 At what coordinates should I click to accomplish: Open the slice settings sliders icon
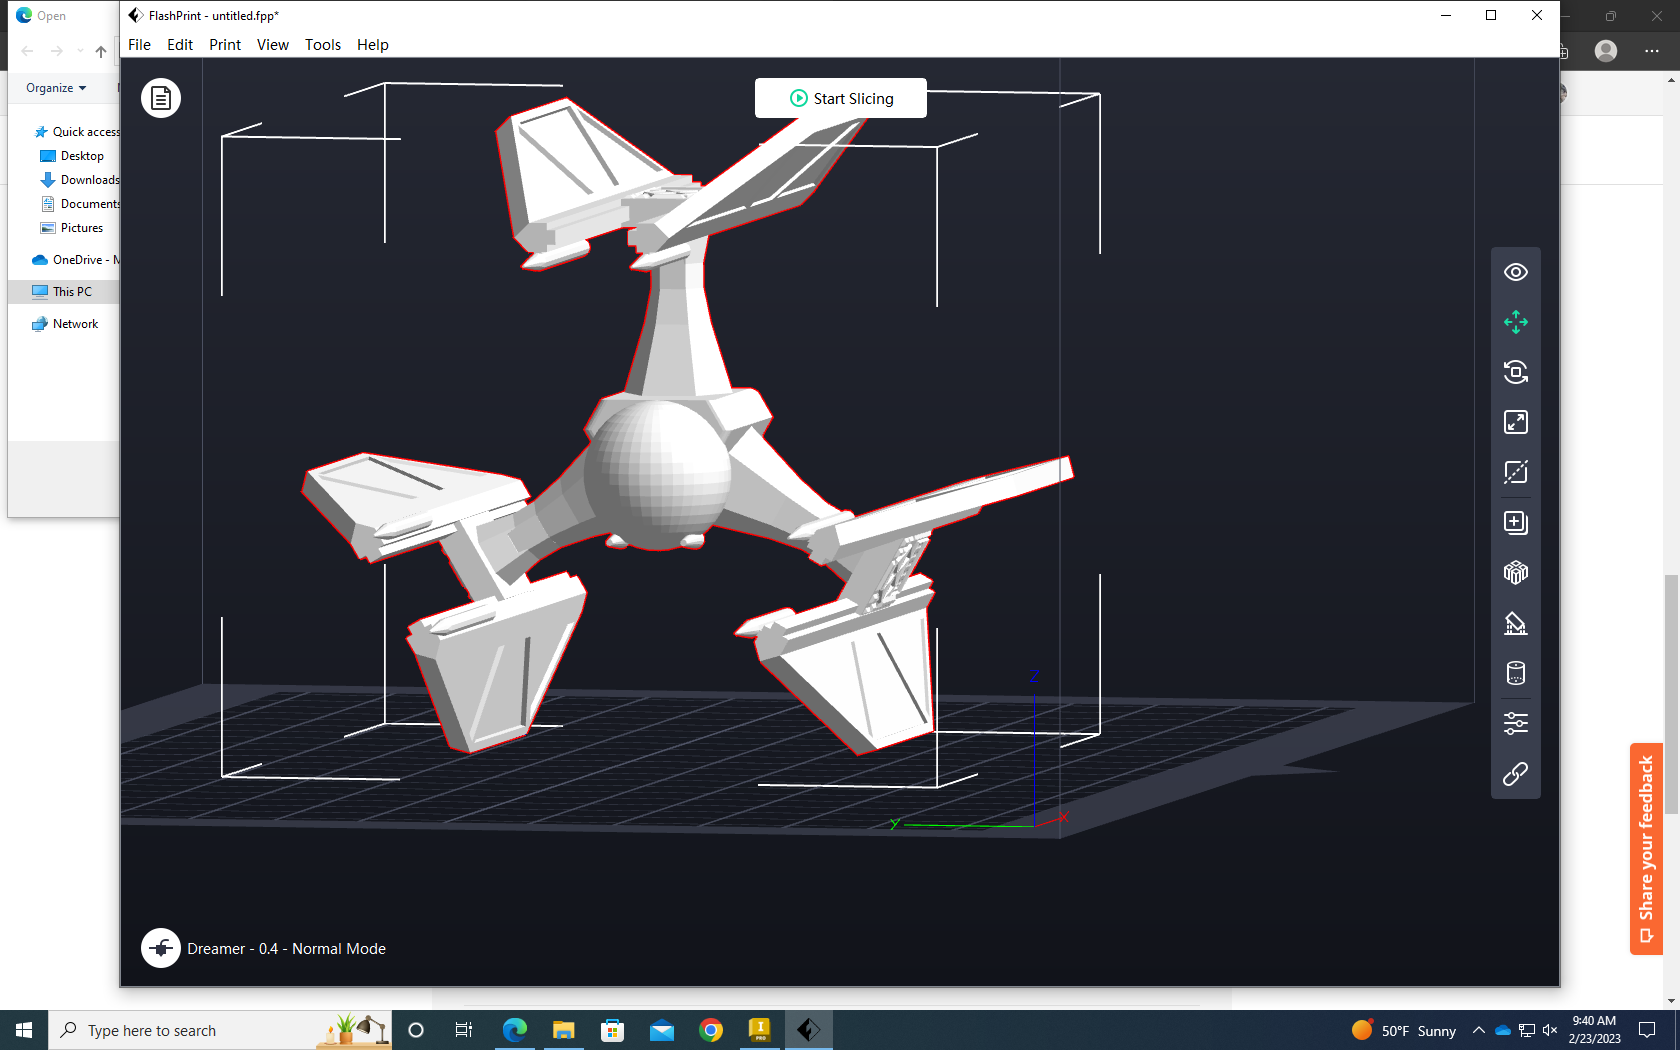(1516, 723)
